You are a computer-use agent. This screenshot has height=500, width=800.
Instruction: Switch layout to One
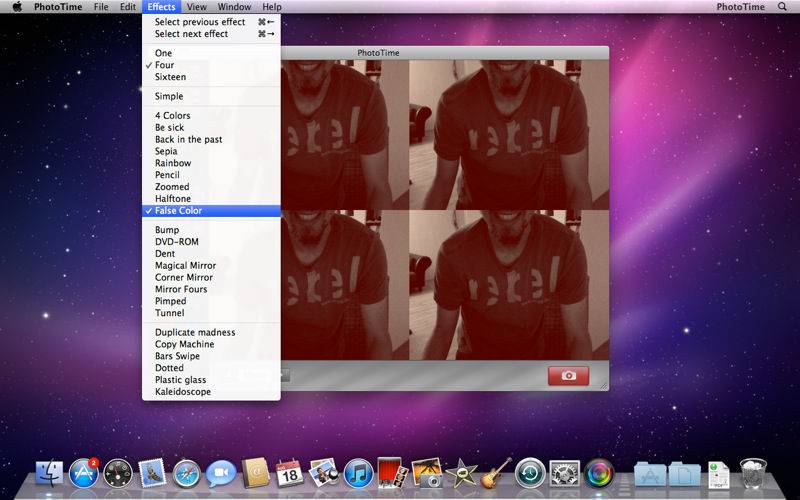[x=163, y=53]
